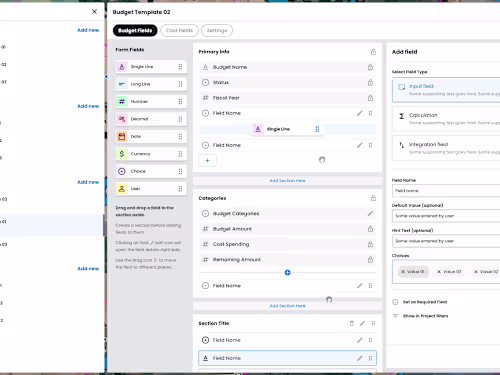This screenshot has width=500, height=375.
Task: Select the Single Line field icon in Form Fields
Action: click(x=122, y=67)
